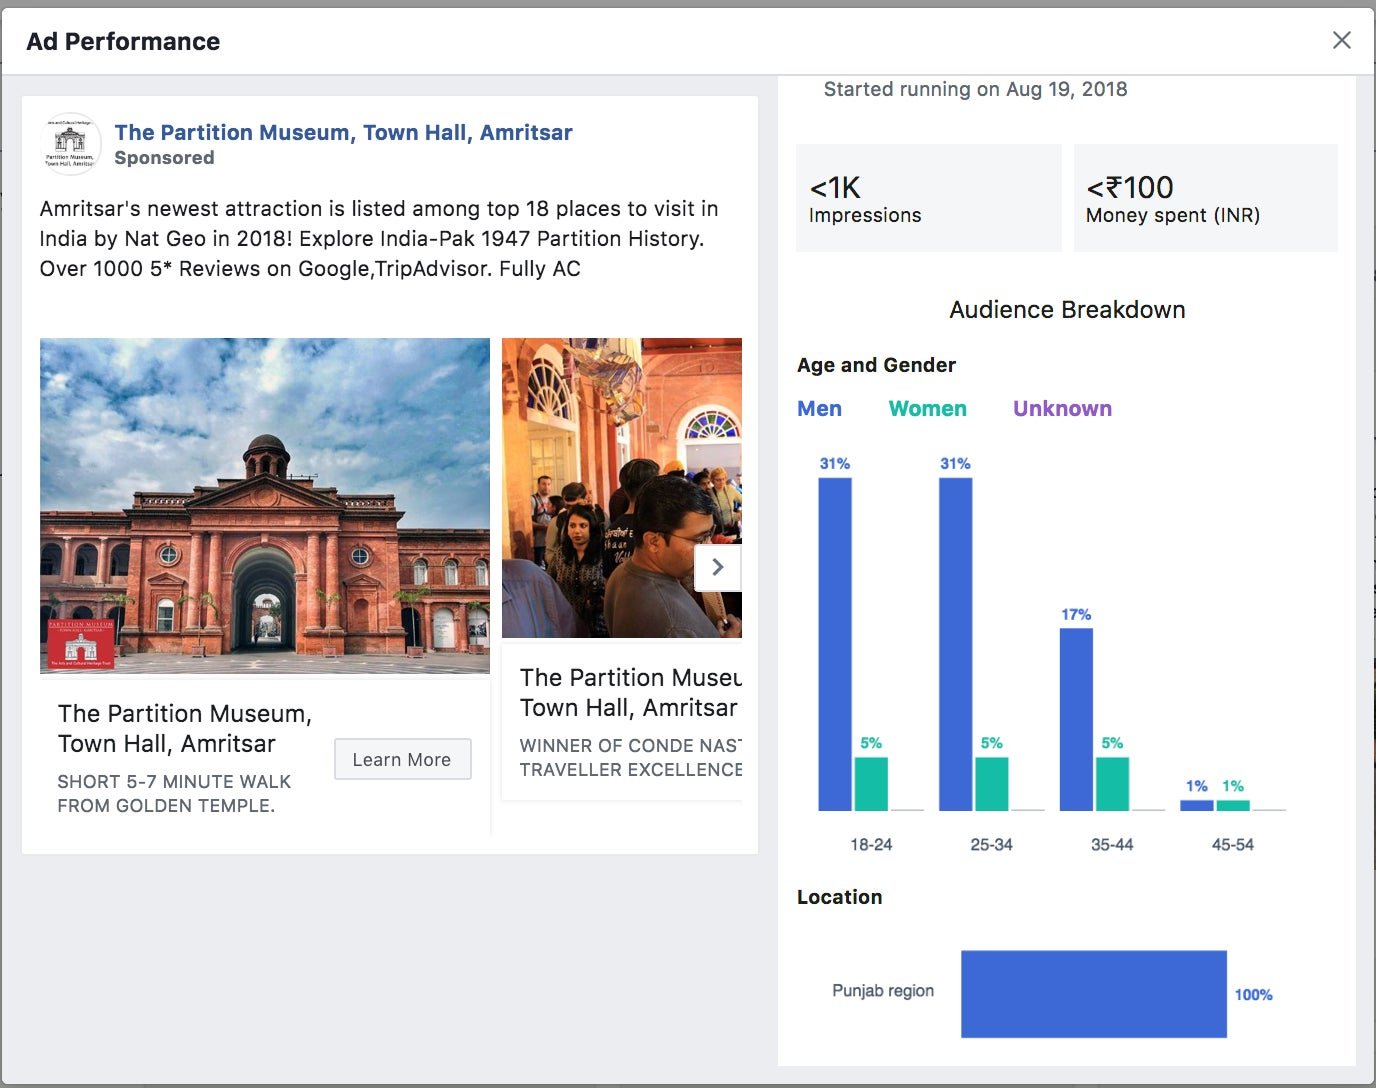Viewport: 1376px width, 1088px height.
Task: Click the ad body text about Amritsar's newest attraction
Action: pos(379,238)
